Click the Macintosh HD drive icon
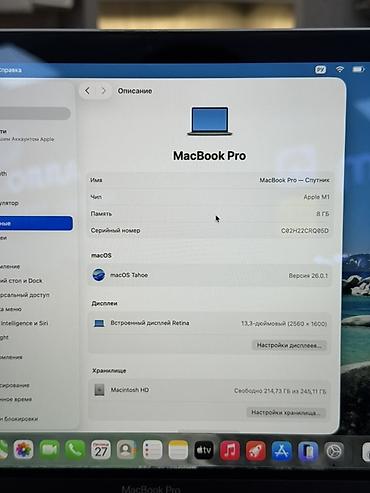 [x=99, y=390]
